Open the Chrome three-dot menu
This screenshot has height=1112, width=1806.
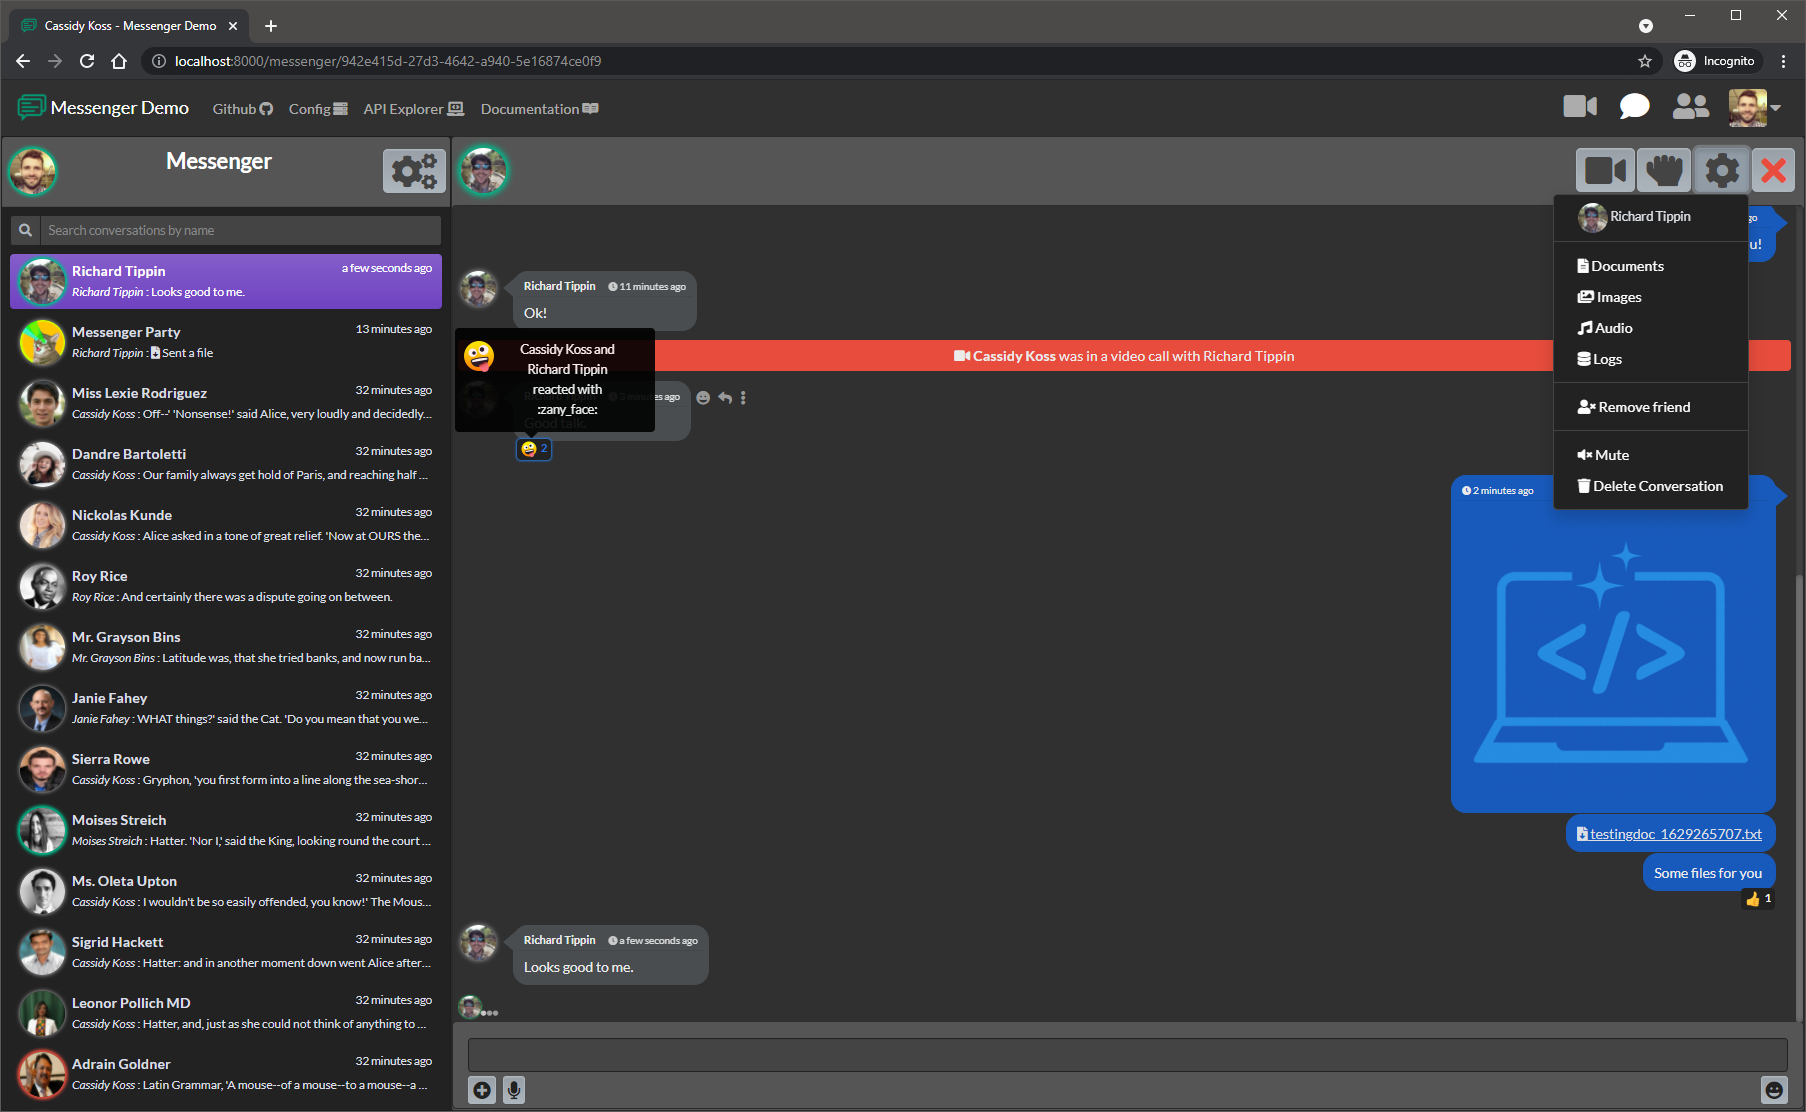click(x=1783, y=61)
